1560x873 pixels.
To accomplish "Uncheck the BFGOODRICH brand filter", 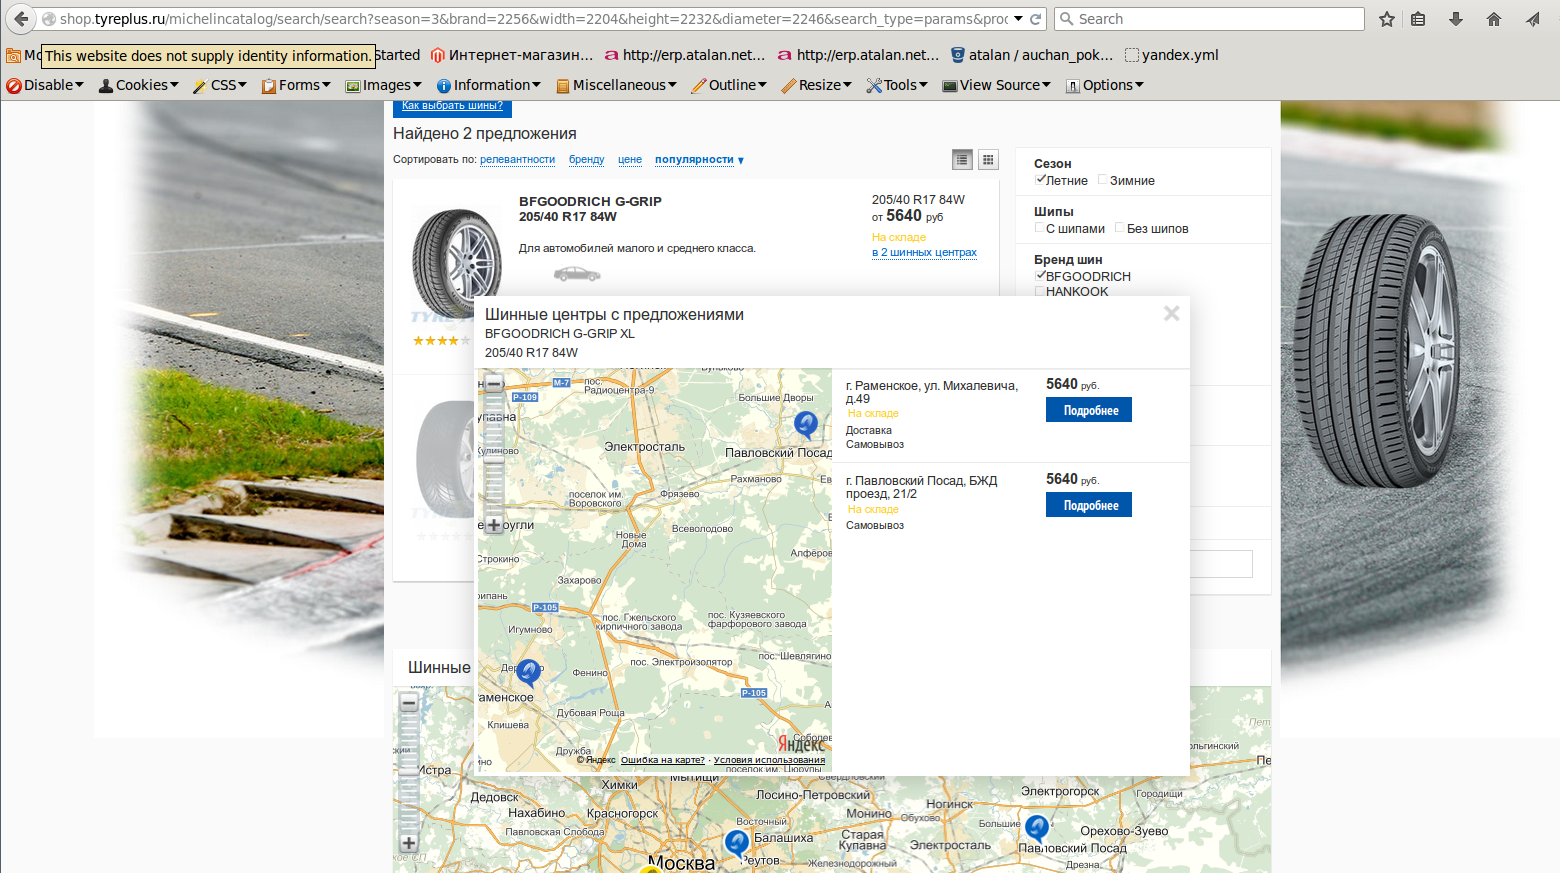I will pyautogui.click(x=1040, y=276).
